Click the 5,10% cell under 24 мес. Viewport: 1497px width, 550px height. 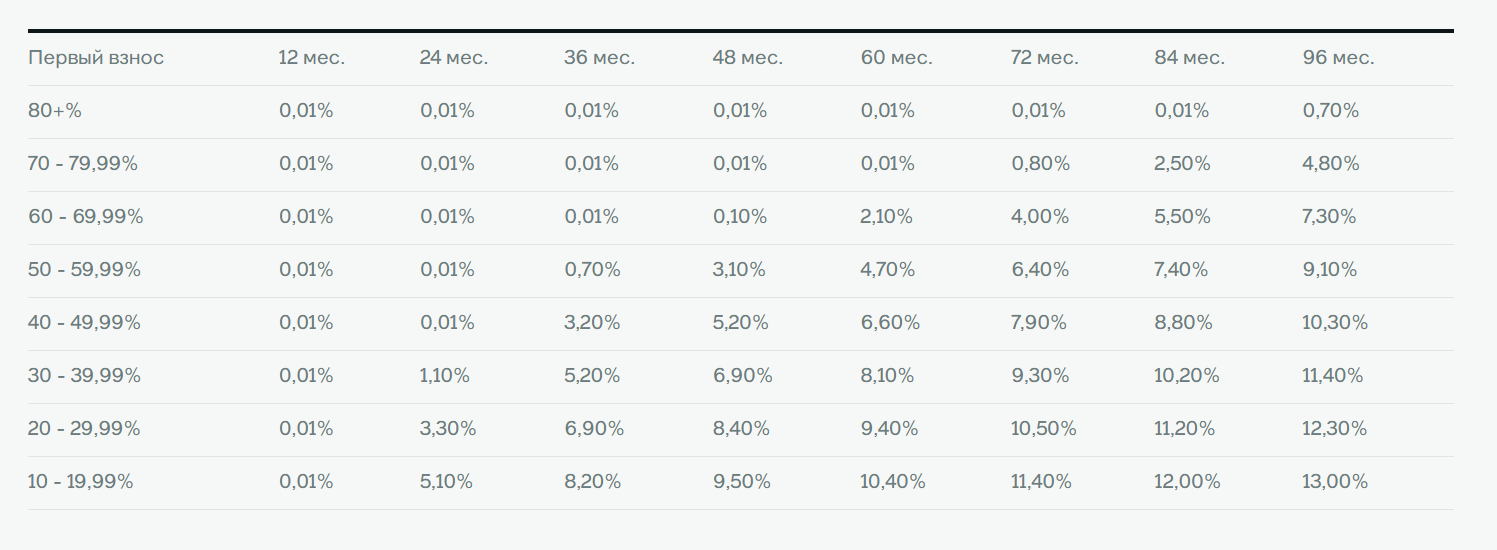(446, 482)
